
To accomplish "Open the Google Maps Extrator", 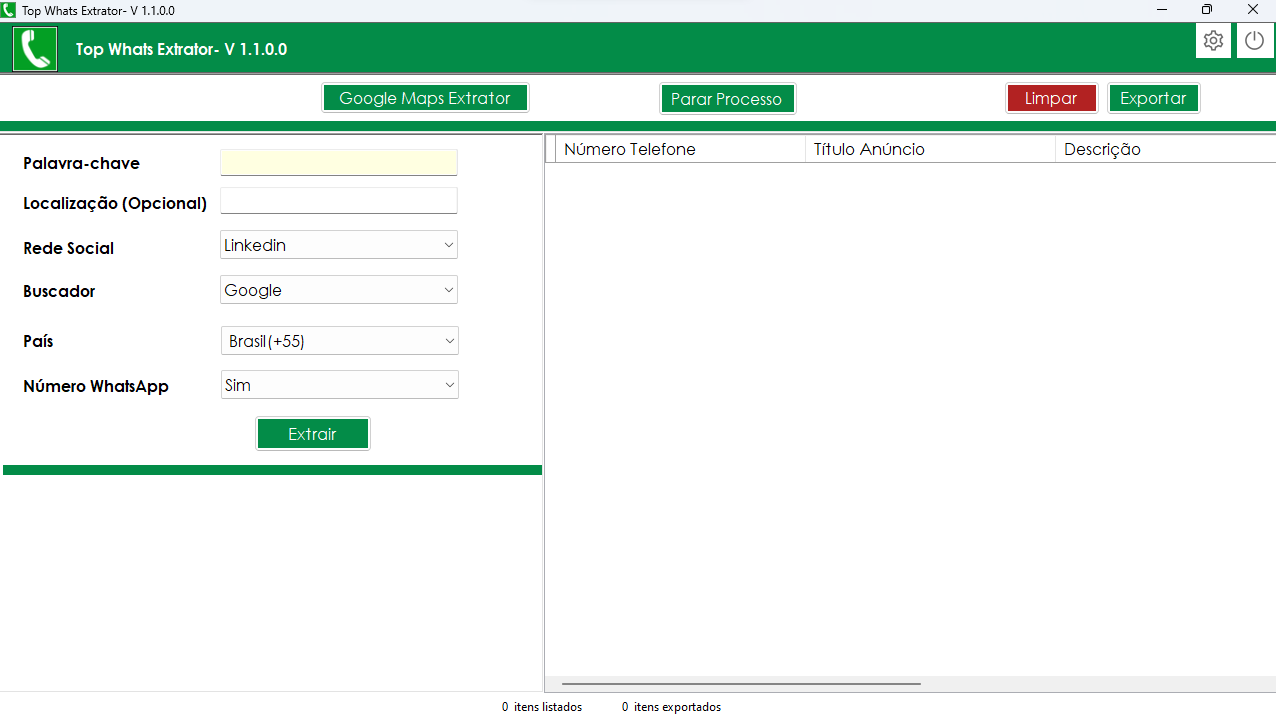I will point(425,98).
